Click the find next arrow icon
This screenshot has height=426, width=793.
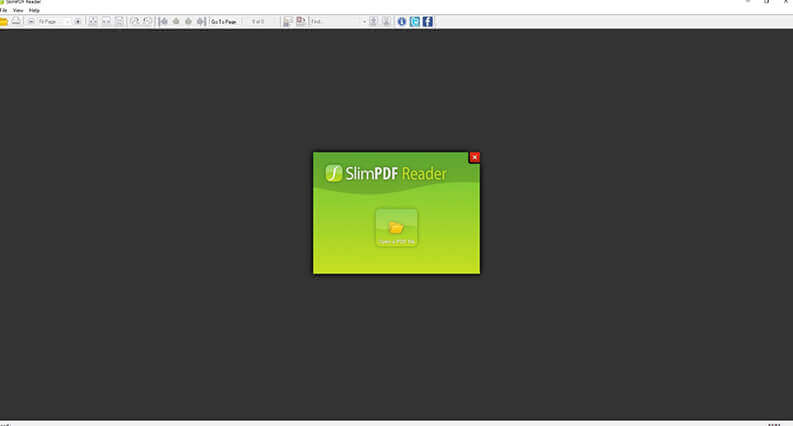click(386, 21)
